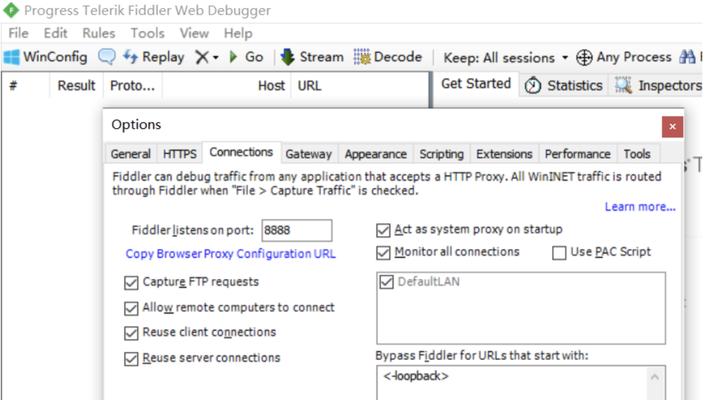Screen dimensions: 716x400
Task: Switch to the Inspectors tab
Action: [658, 85]
